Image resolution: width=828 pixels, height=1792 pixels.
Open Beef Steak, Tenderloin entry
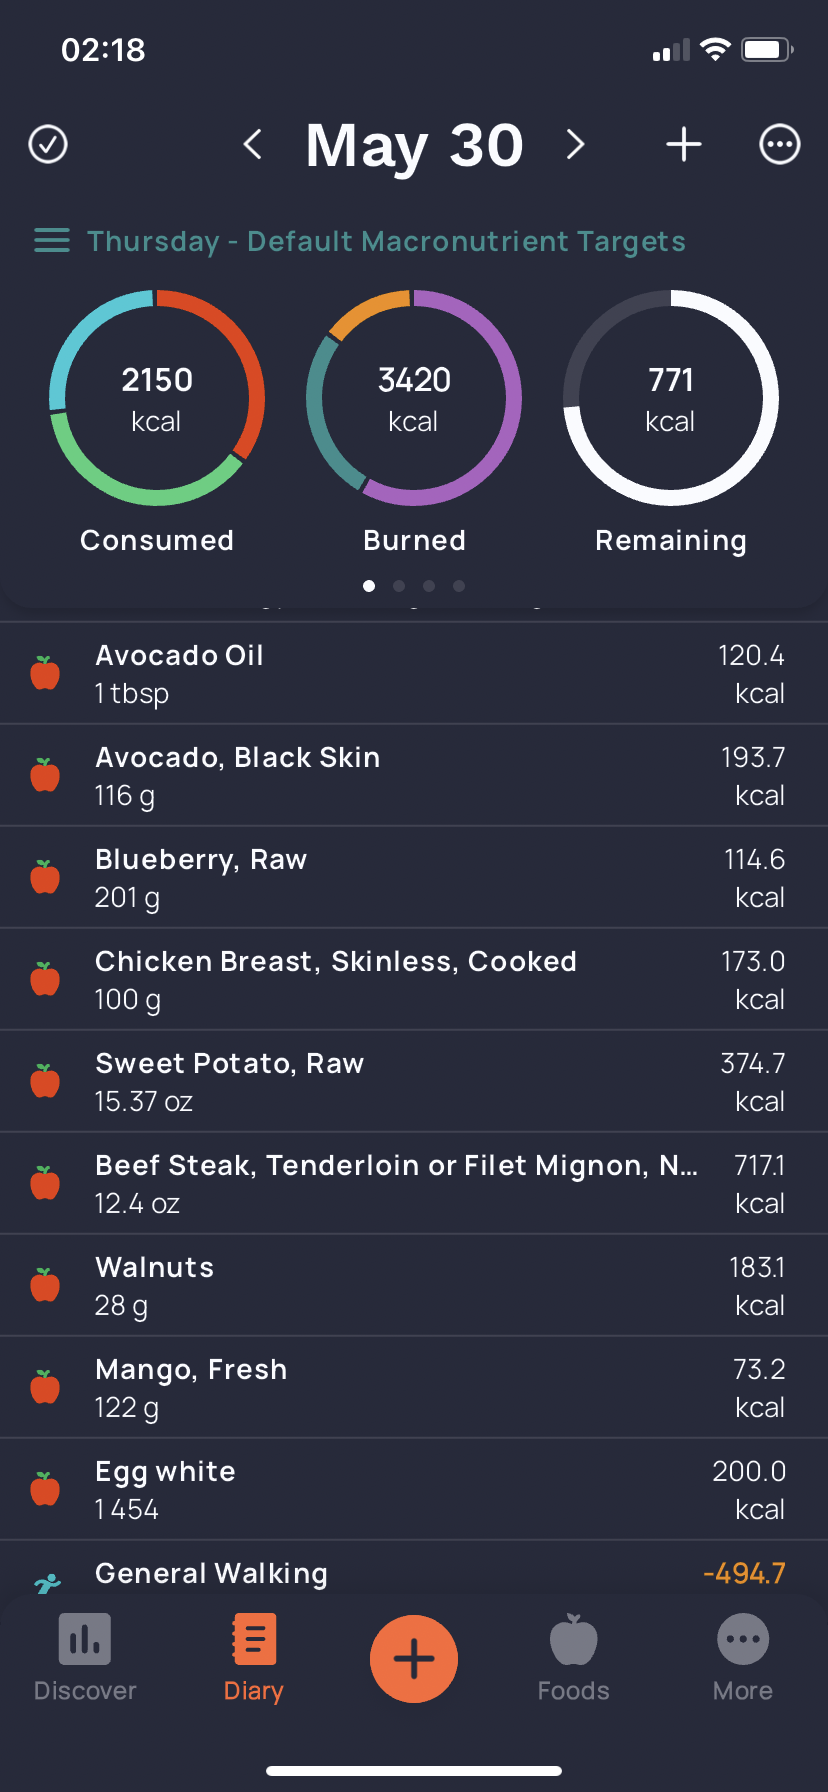coord(414,1183)
